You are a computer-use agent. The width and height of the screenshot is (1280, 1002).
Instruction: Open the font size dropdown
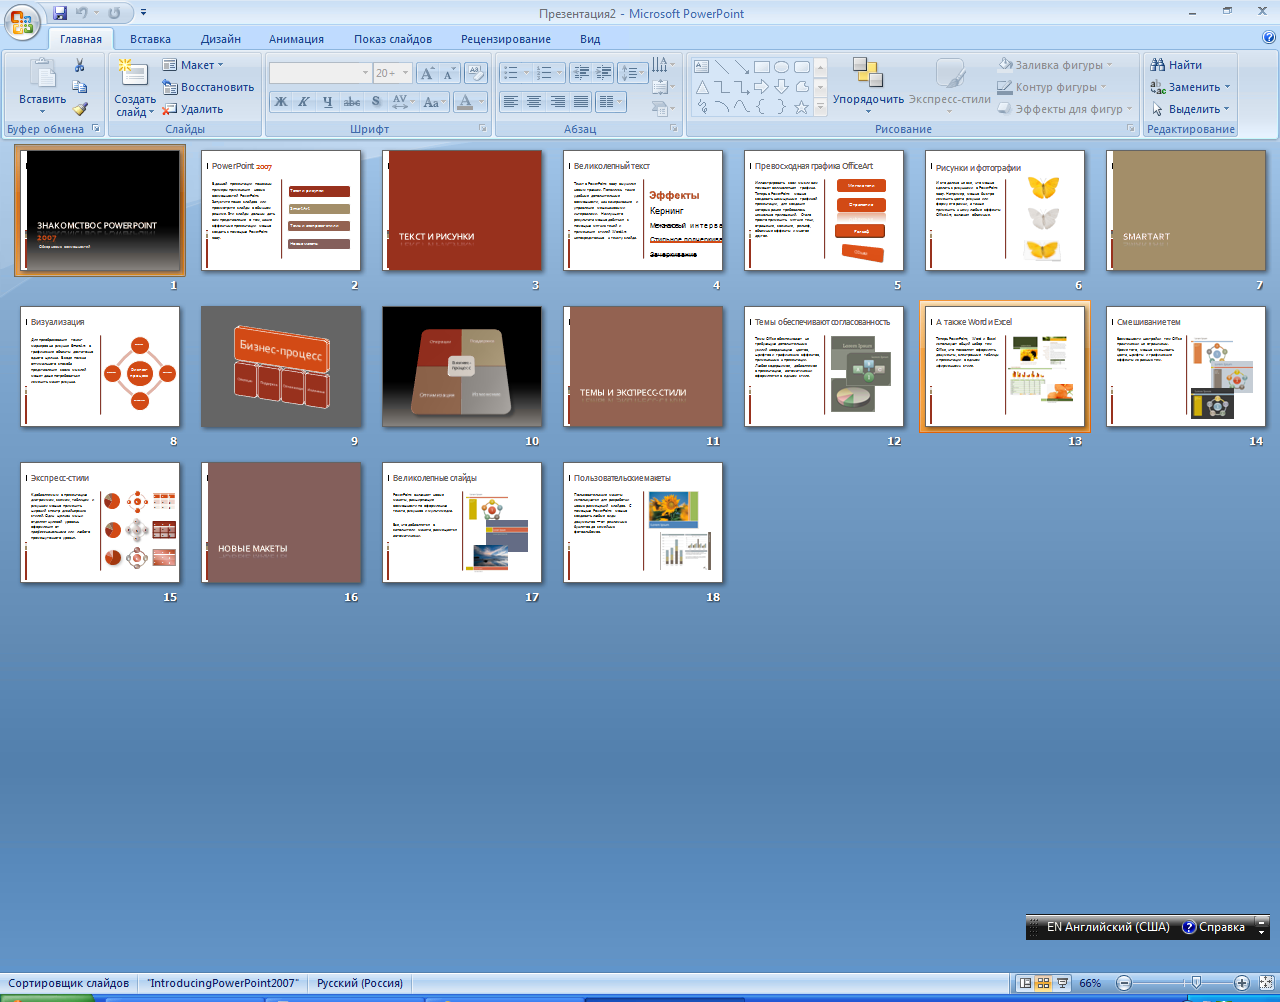tap(405, 73)
